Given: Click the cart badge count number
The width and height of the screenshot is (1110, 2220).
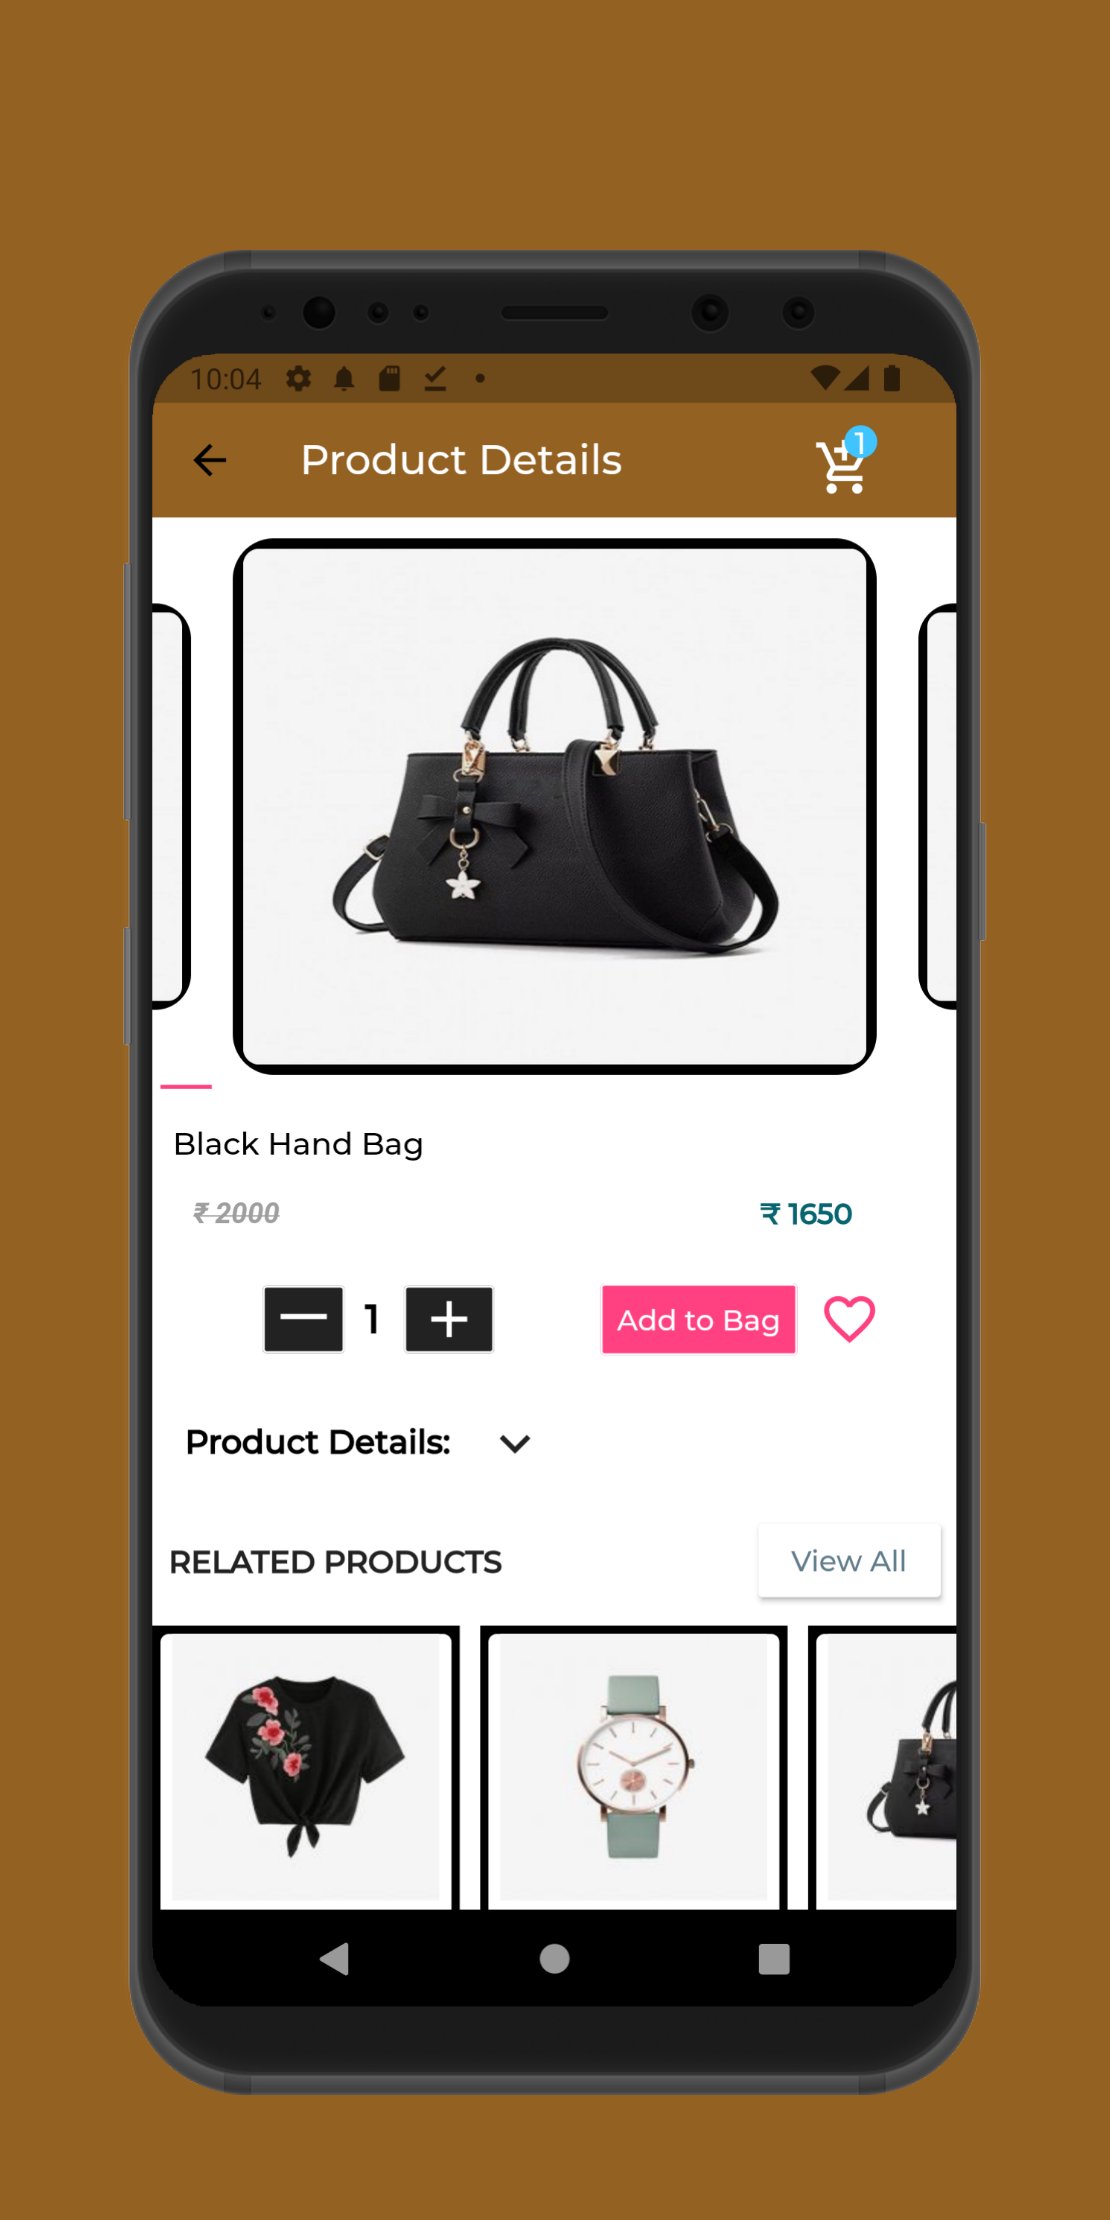Looking at the screenshot, I should pos(860,442).
